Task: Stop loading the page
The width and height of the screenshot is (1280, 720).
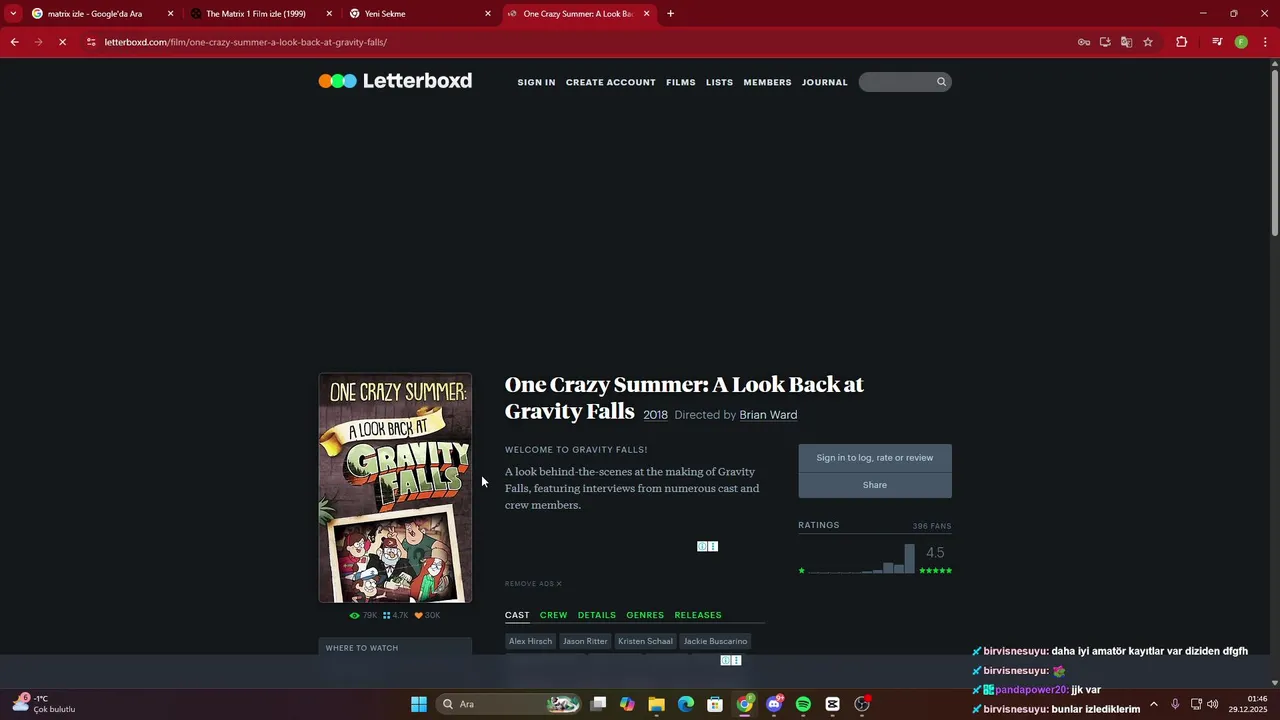Action: 62,42
